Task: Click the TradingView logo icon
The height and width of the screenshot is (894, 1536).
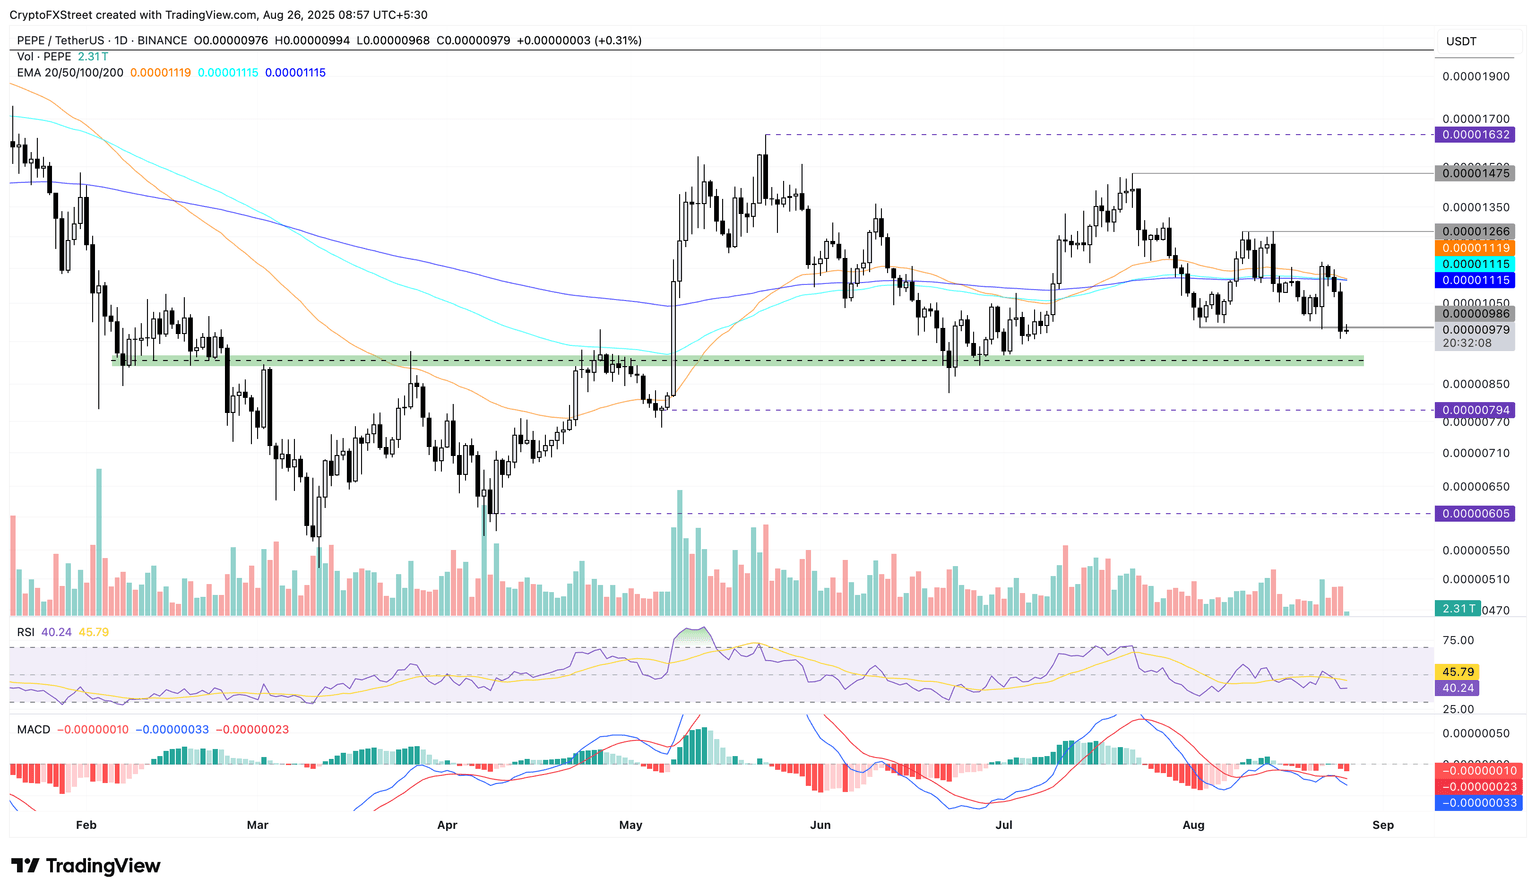Action: pyautogui.click(x=26, y=866)
